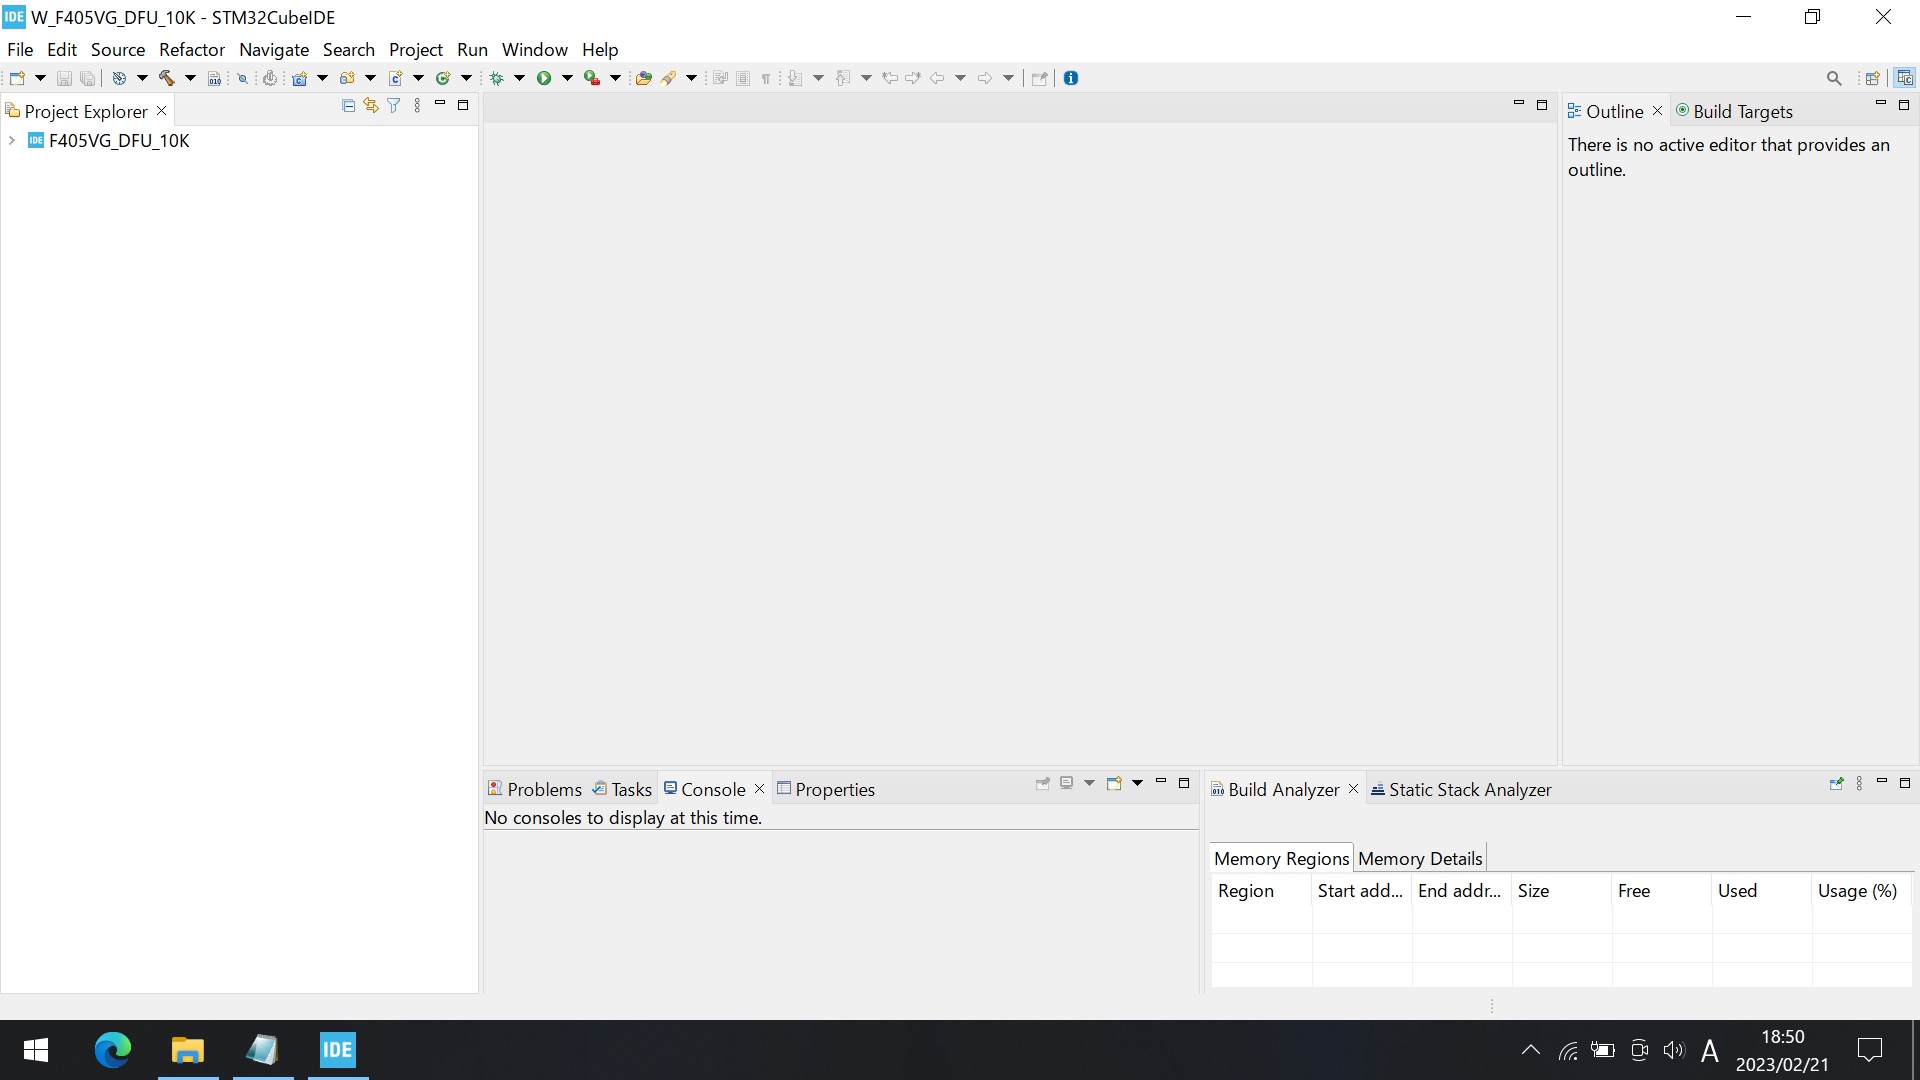Click the Back navigation arrow icon
This screenshot has width=1920, height=1080.
(937, 78)
